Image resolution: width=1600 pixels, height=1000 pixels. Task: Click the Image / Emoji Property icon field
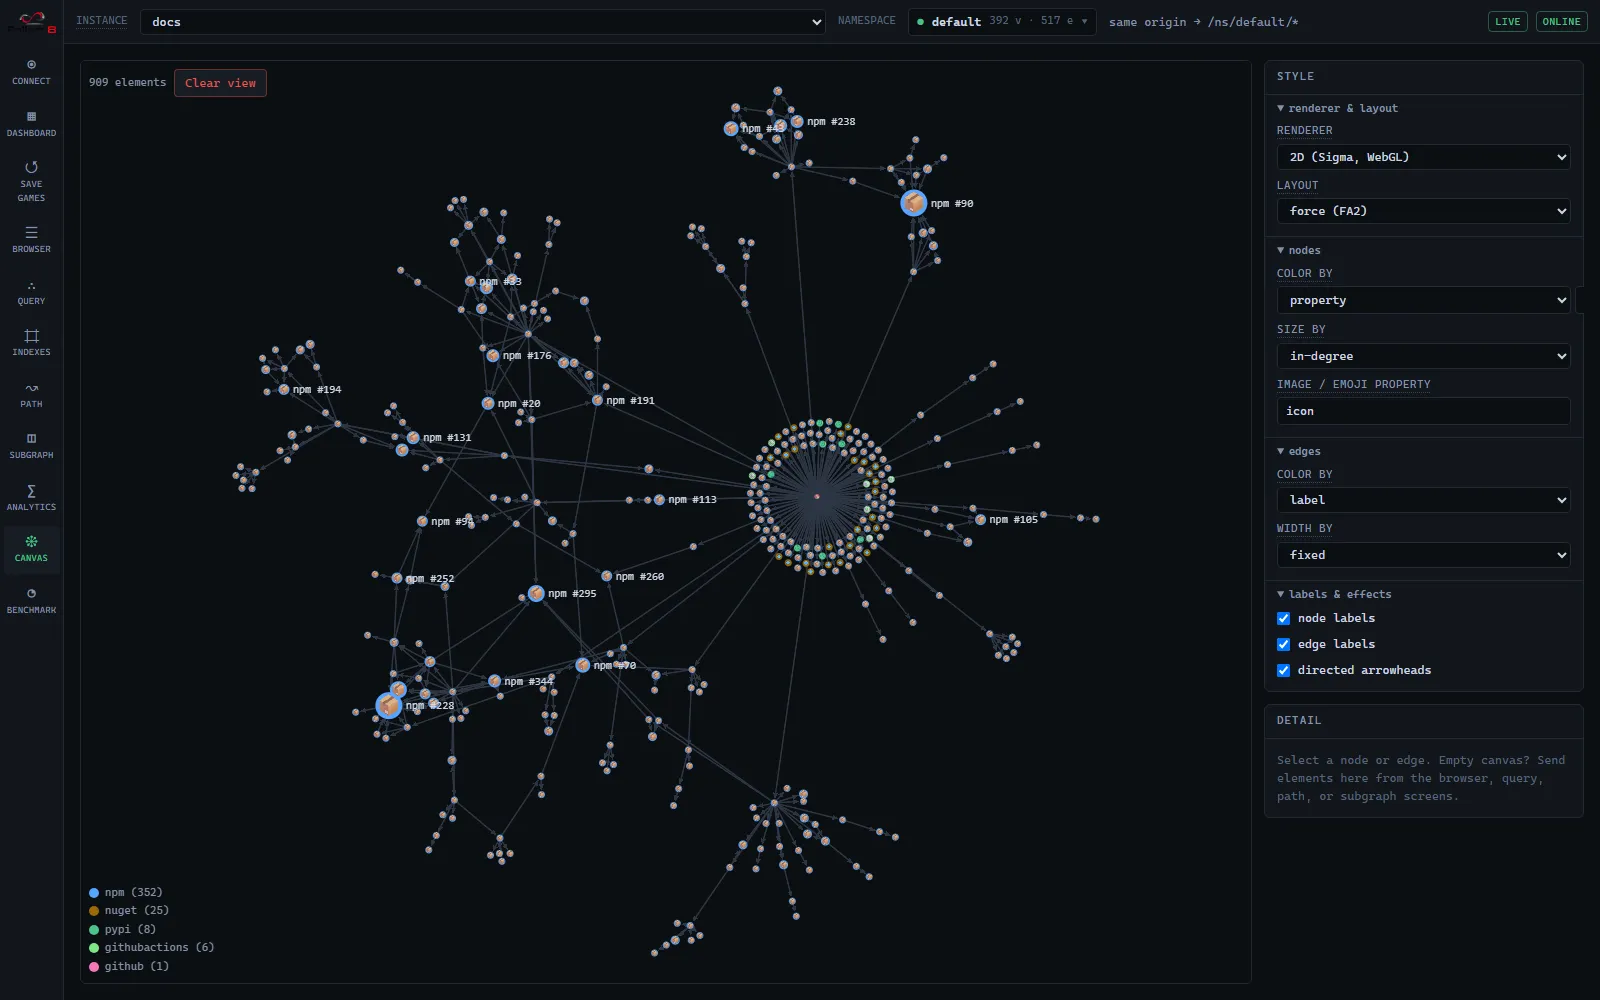(x=1423, y=411)
